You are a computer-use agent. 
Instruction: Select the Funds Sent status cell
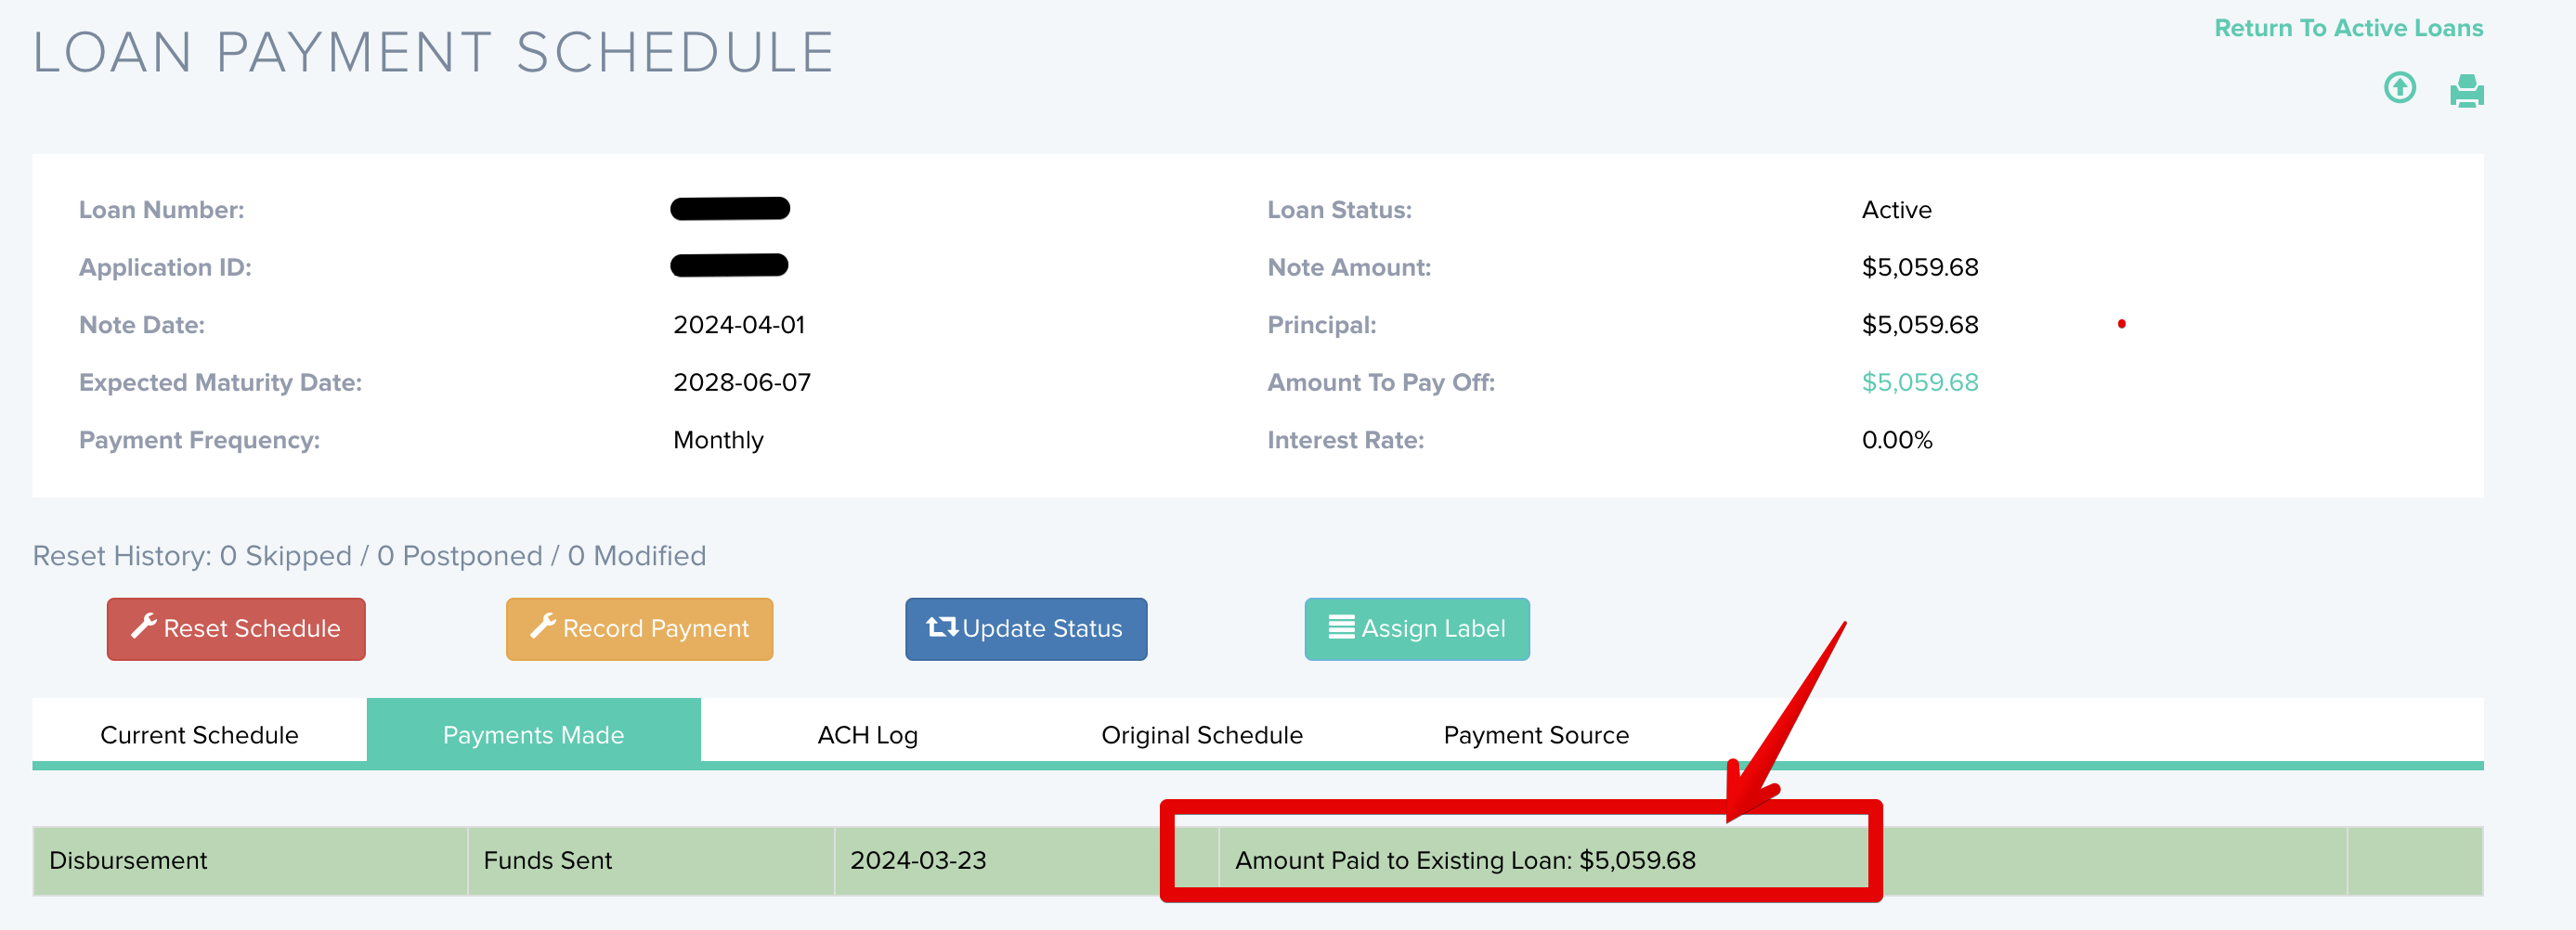547,860
